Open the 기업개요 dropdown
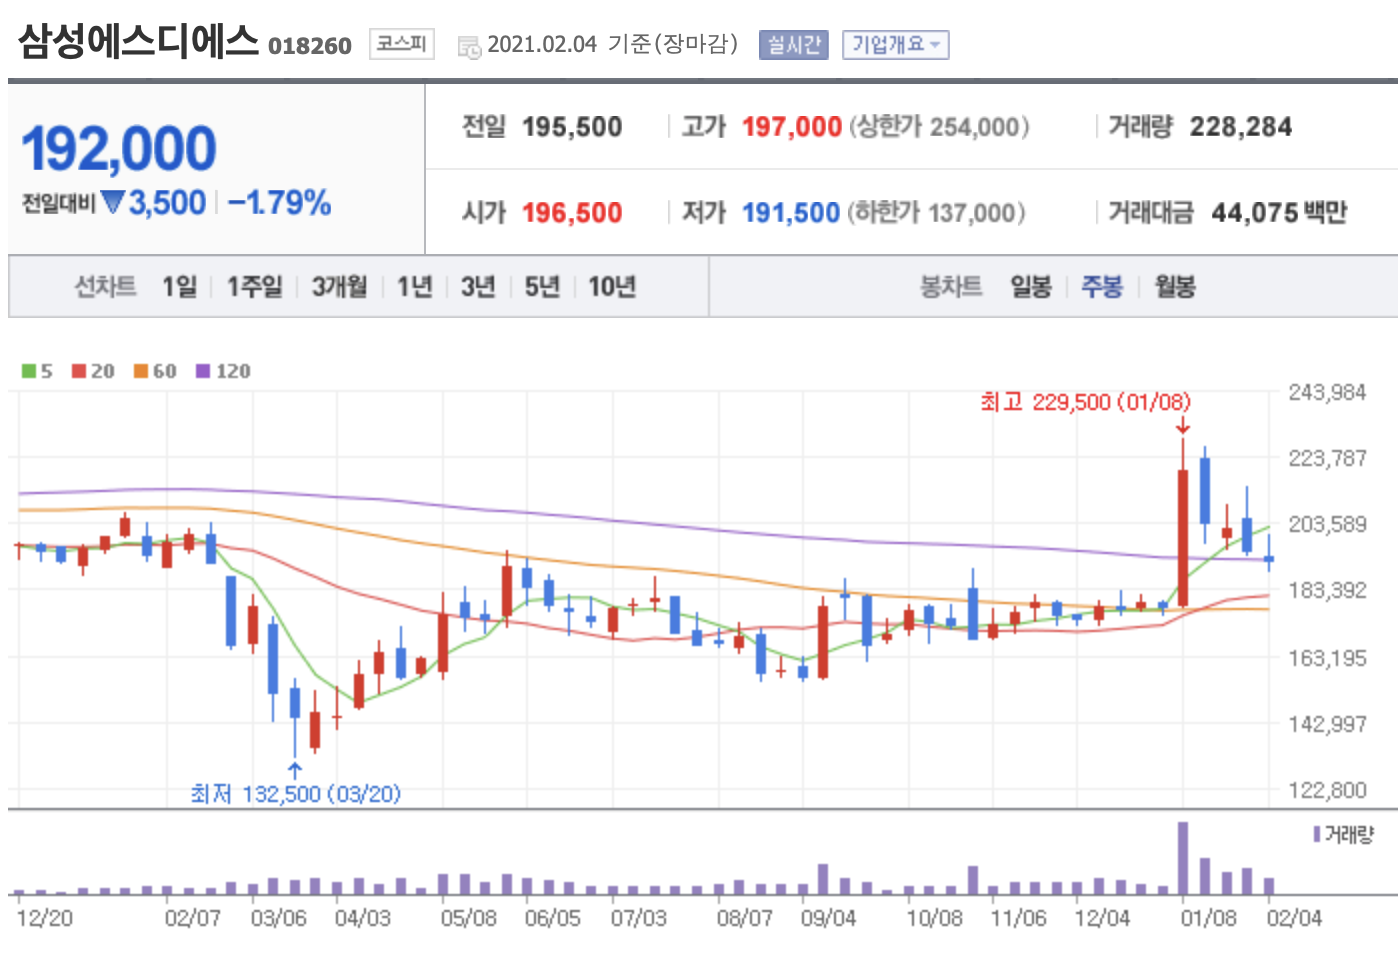The width and height of the screenshot is (1398, 958). click(895, 45)
